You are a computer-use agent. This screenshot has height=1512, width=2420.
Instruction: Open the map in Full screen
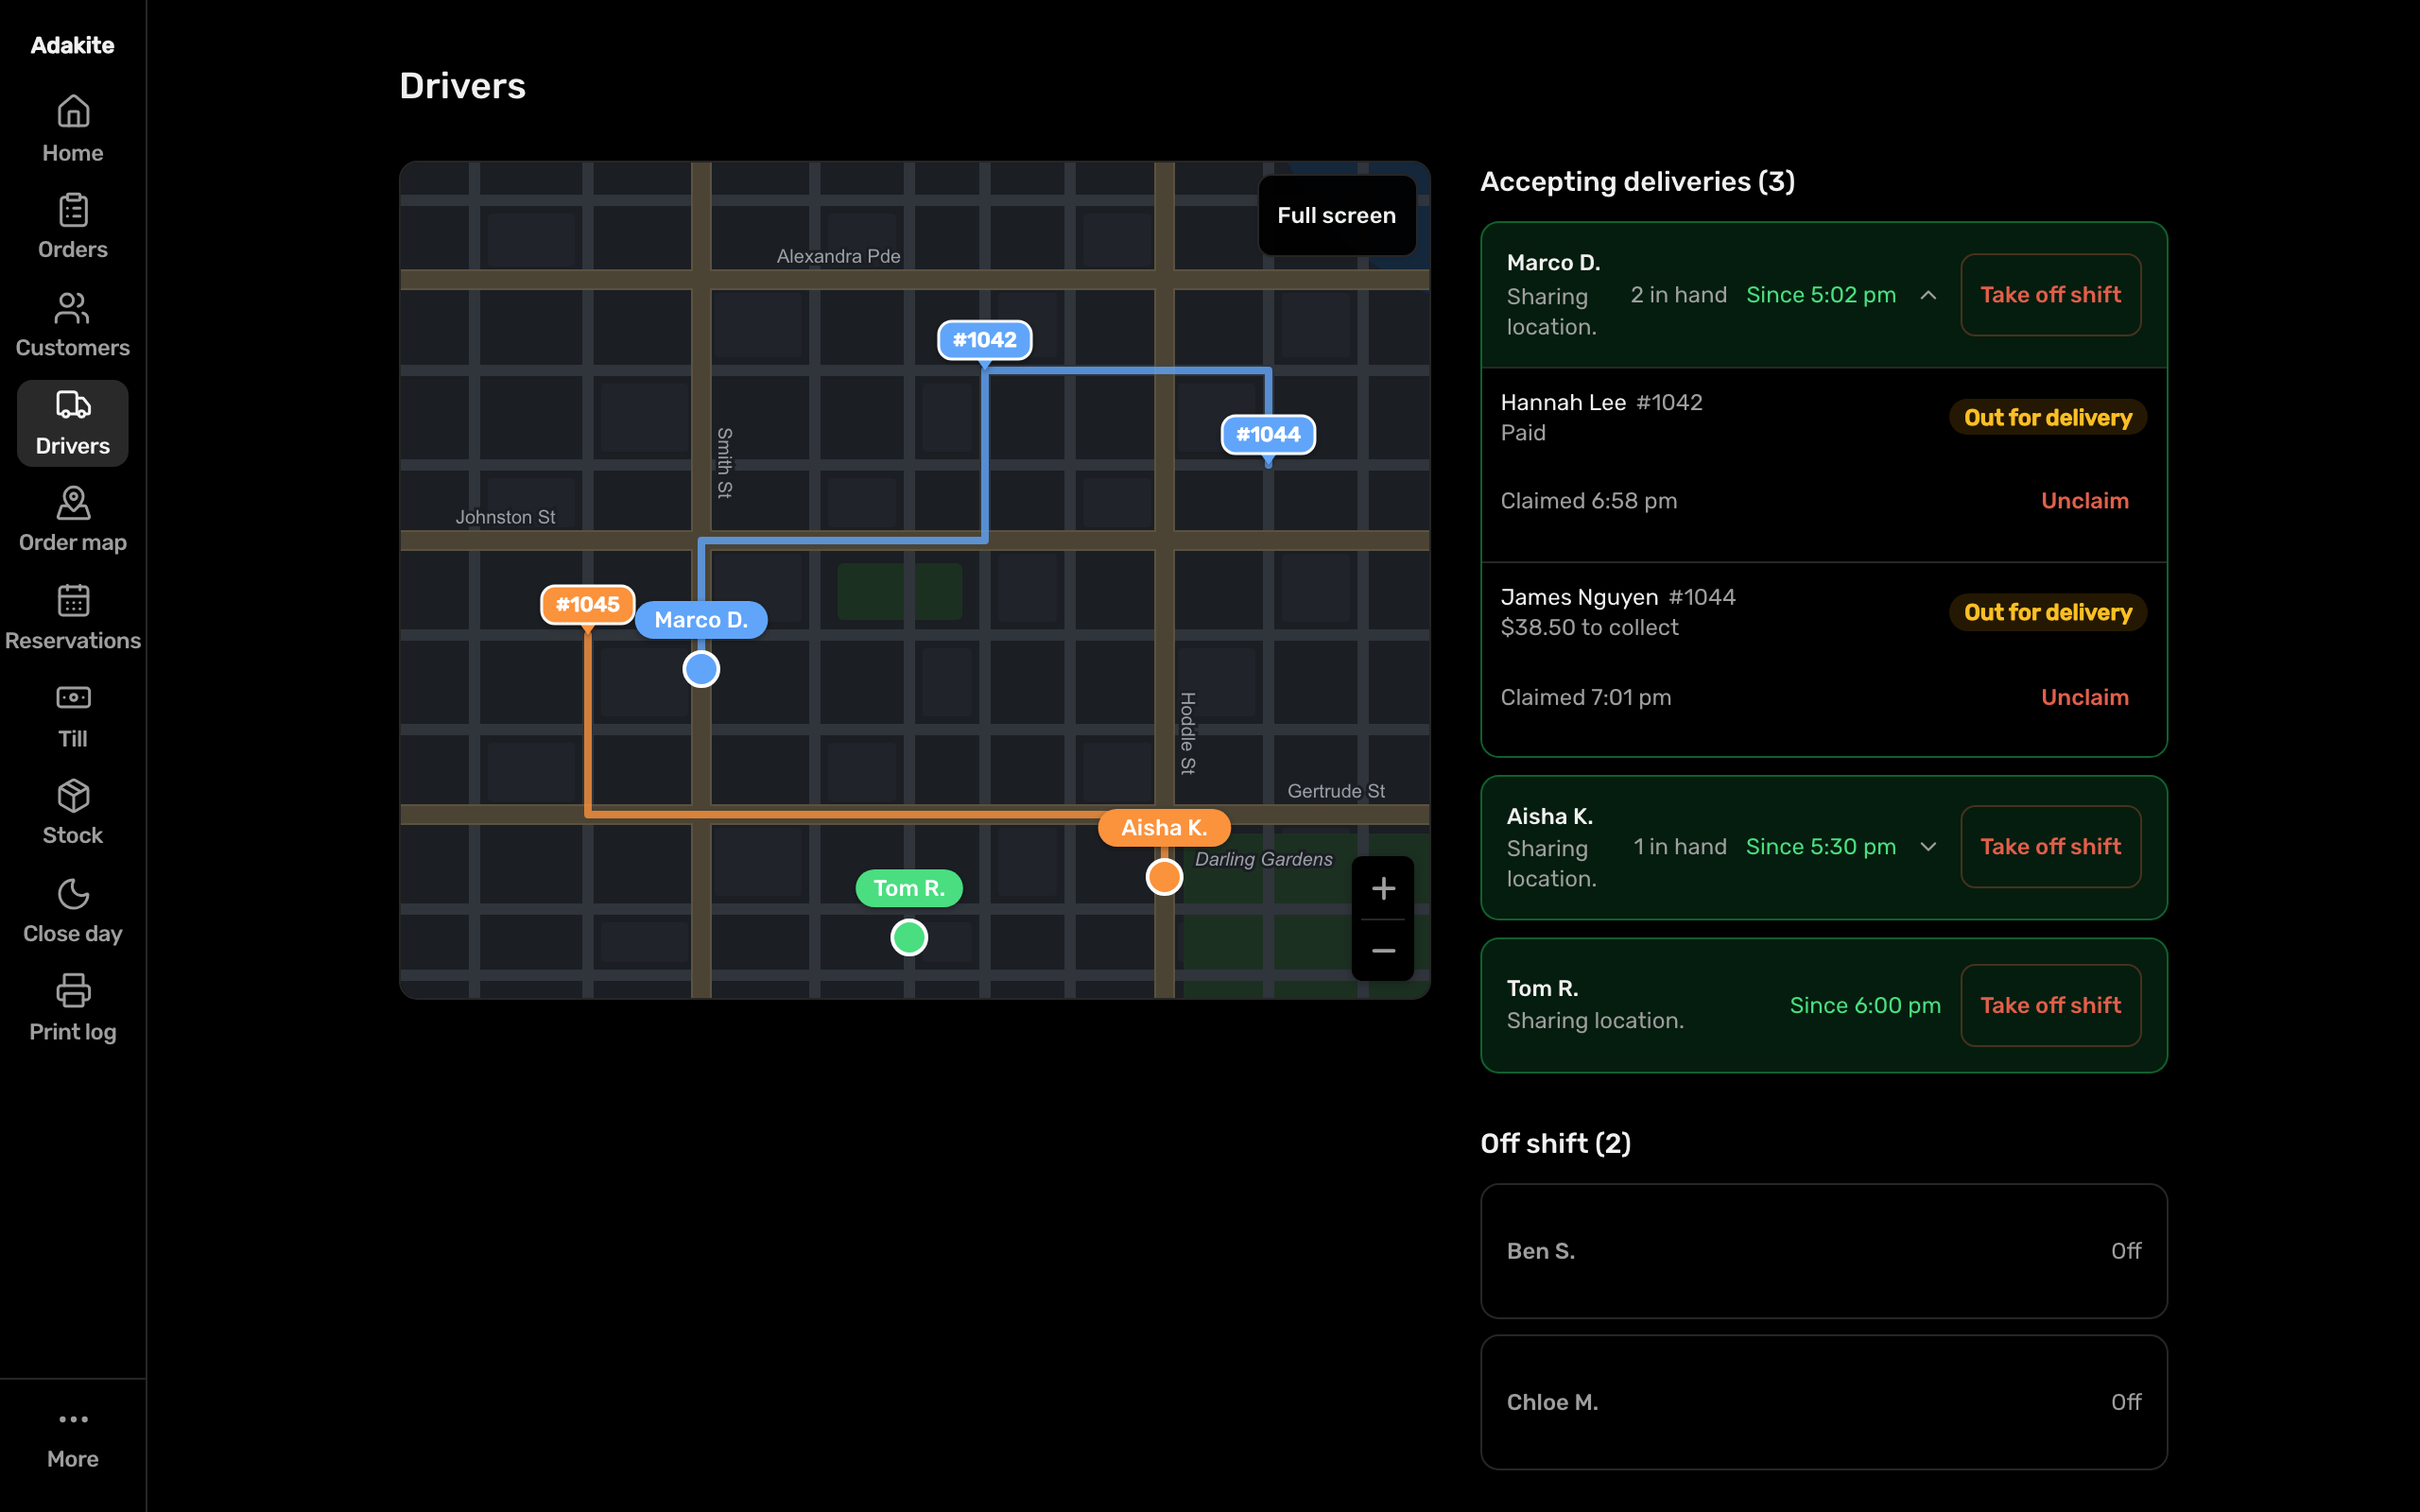click(x=1336, y=215)
